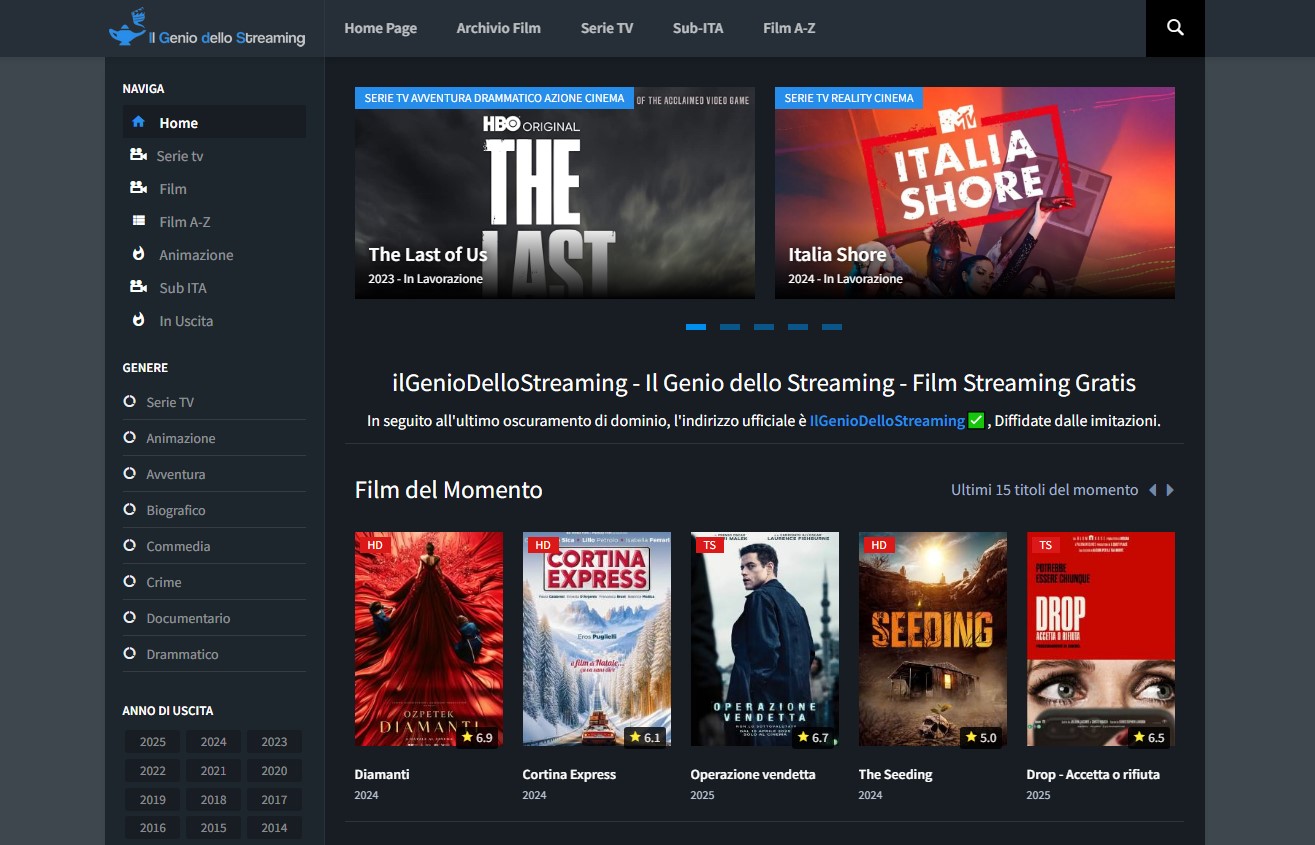
Task: Go to next titles with right arrow
Action: pyautogui.click(x=1170, y=490)
